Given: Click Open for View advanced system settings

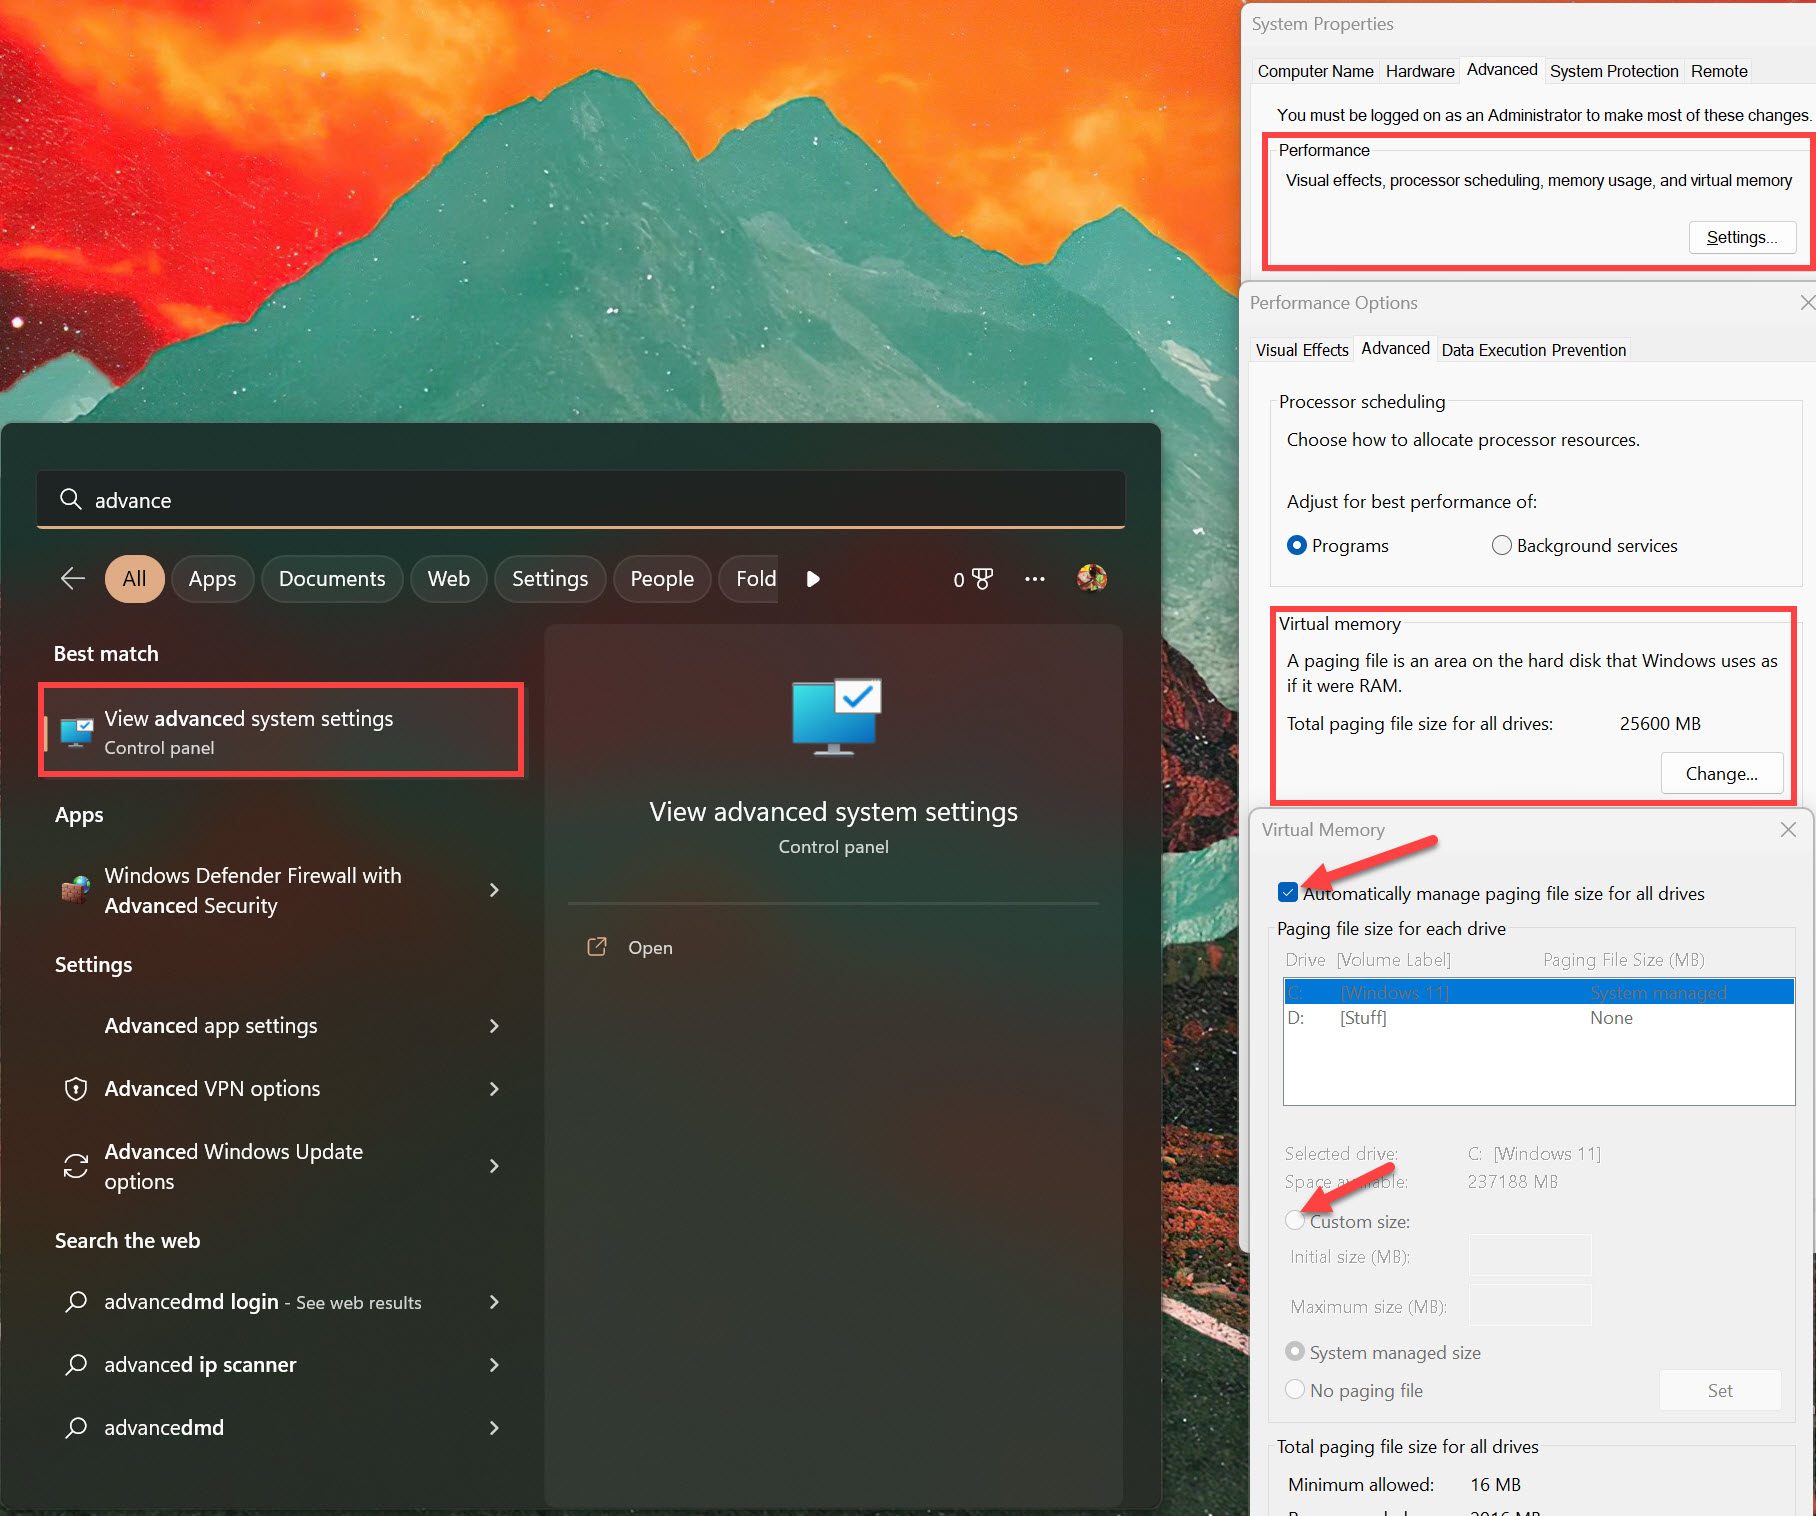Looking at the screenshot, I should (650, 947).
